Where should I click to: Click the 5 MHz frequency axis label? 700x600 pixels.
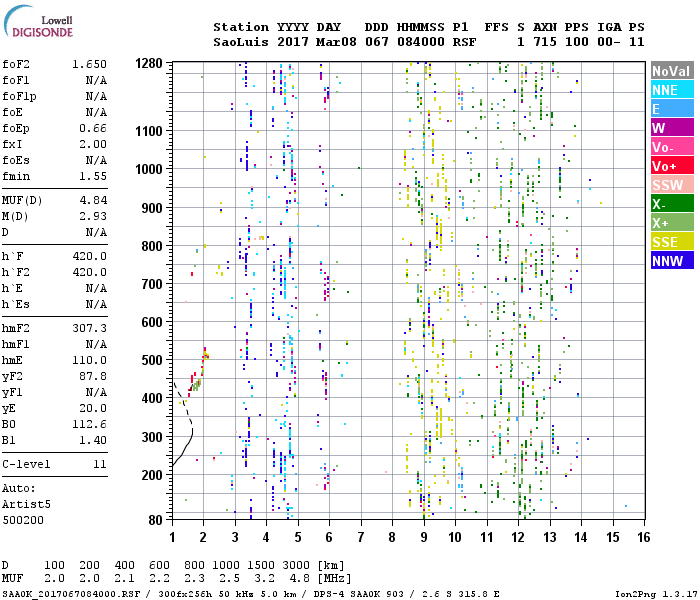click(x=298, y=537)
